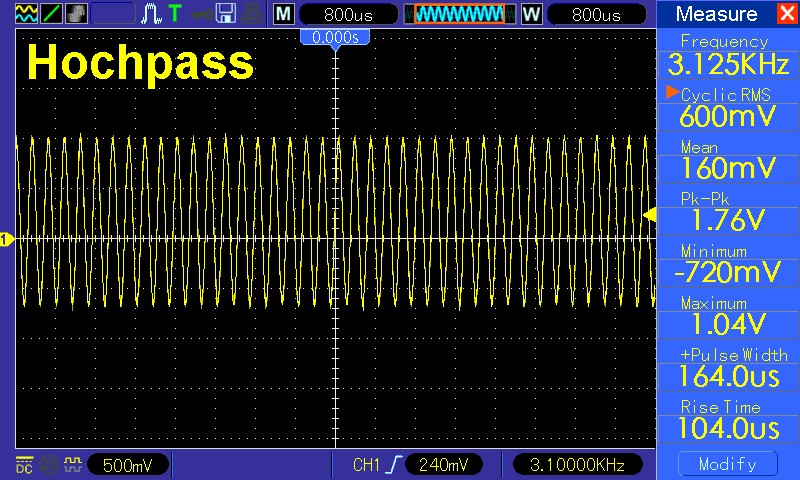
Task: Select the Mean 160mV measurement
Action: 728,160
